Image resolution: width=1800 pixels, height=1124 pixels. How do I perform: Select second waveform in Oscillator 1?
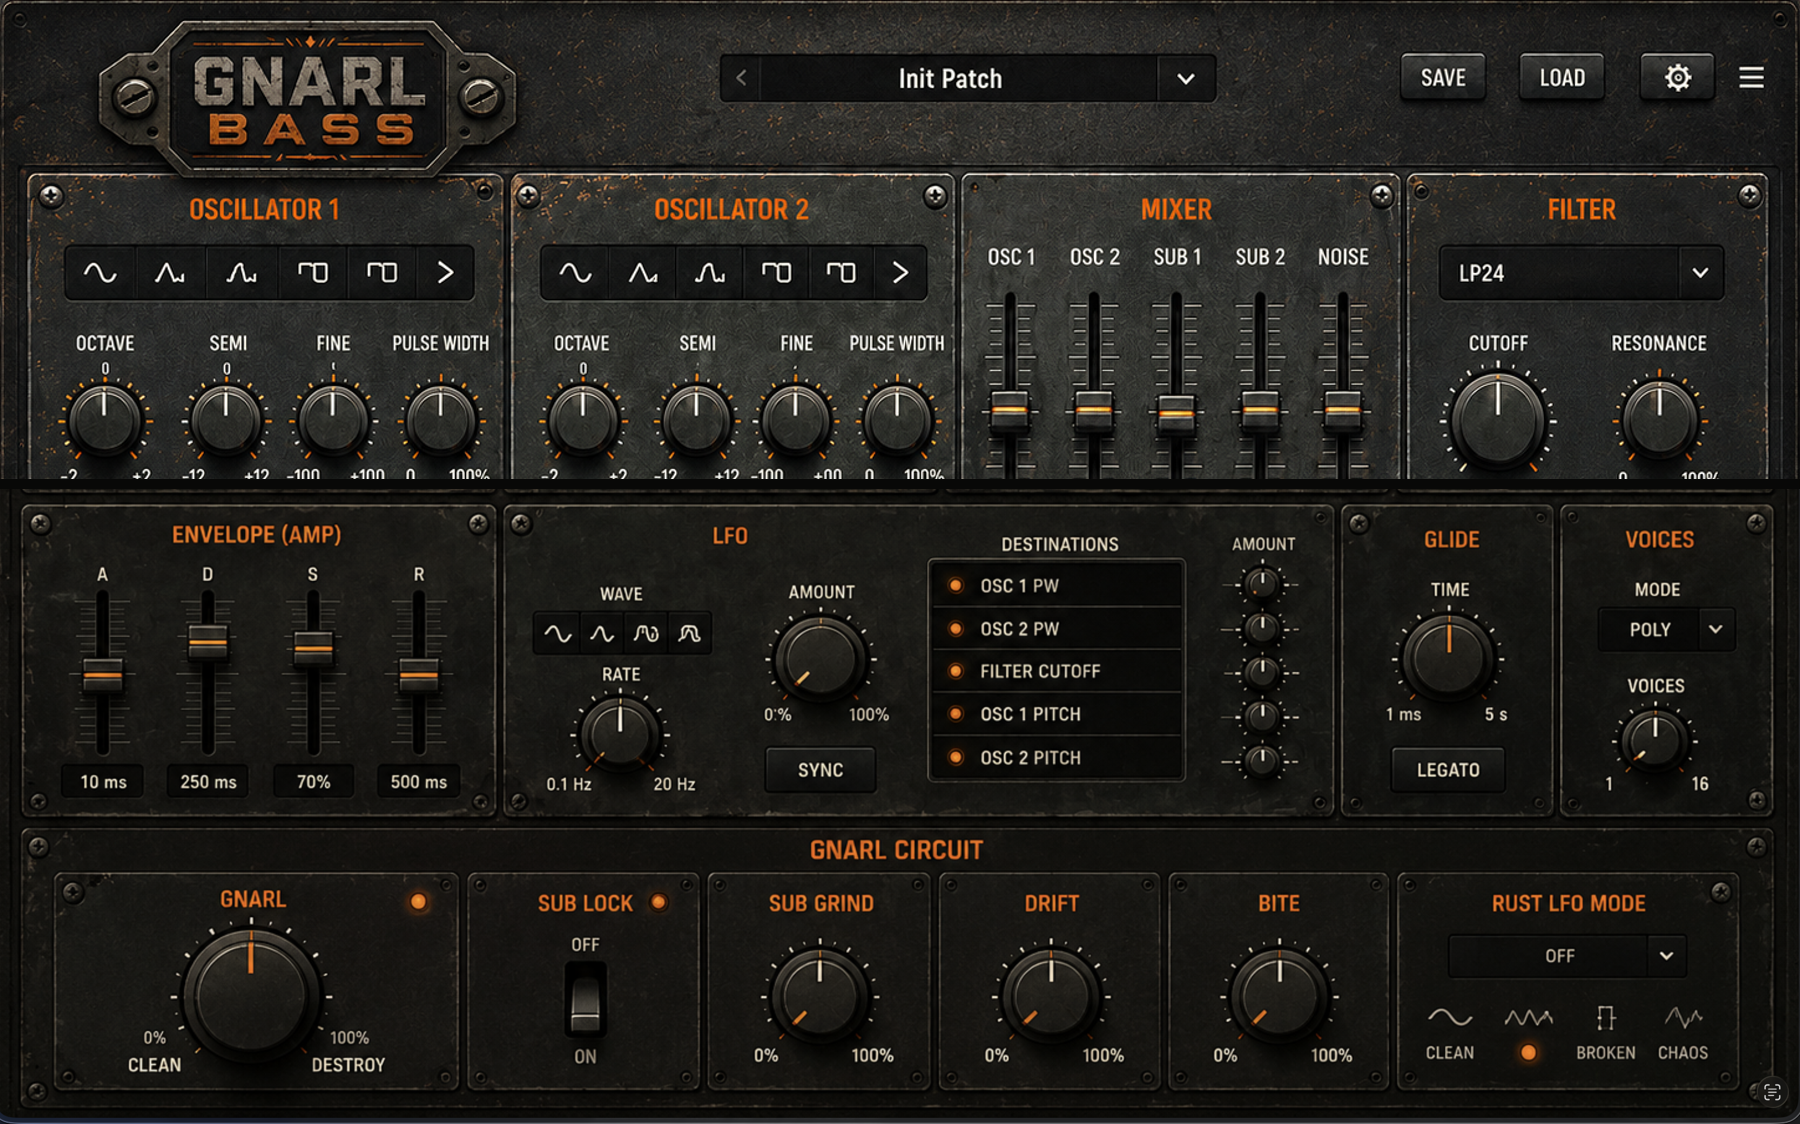click(x=170, y=272)
